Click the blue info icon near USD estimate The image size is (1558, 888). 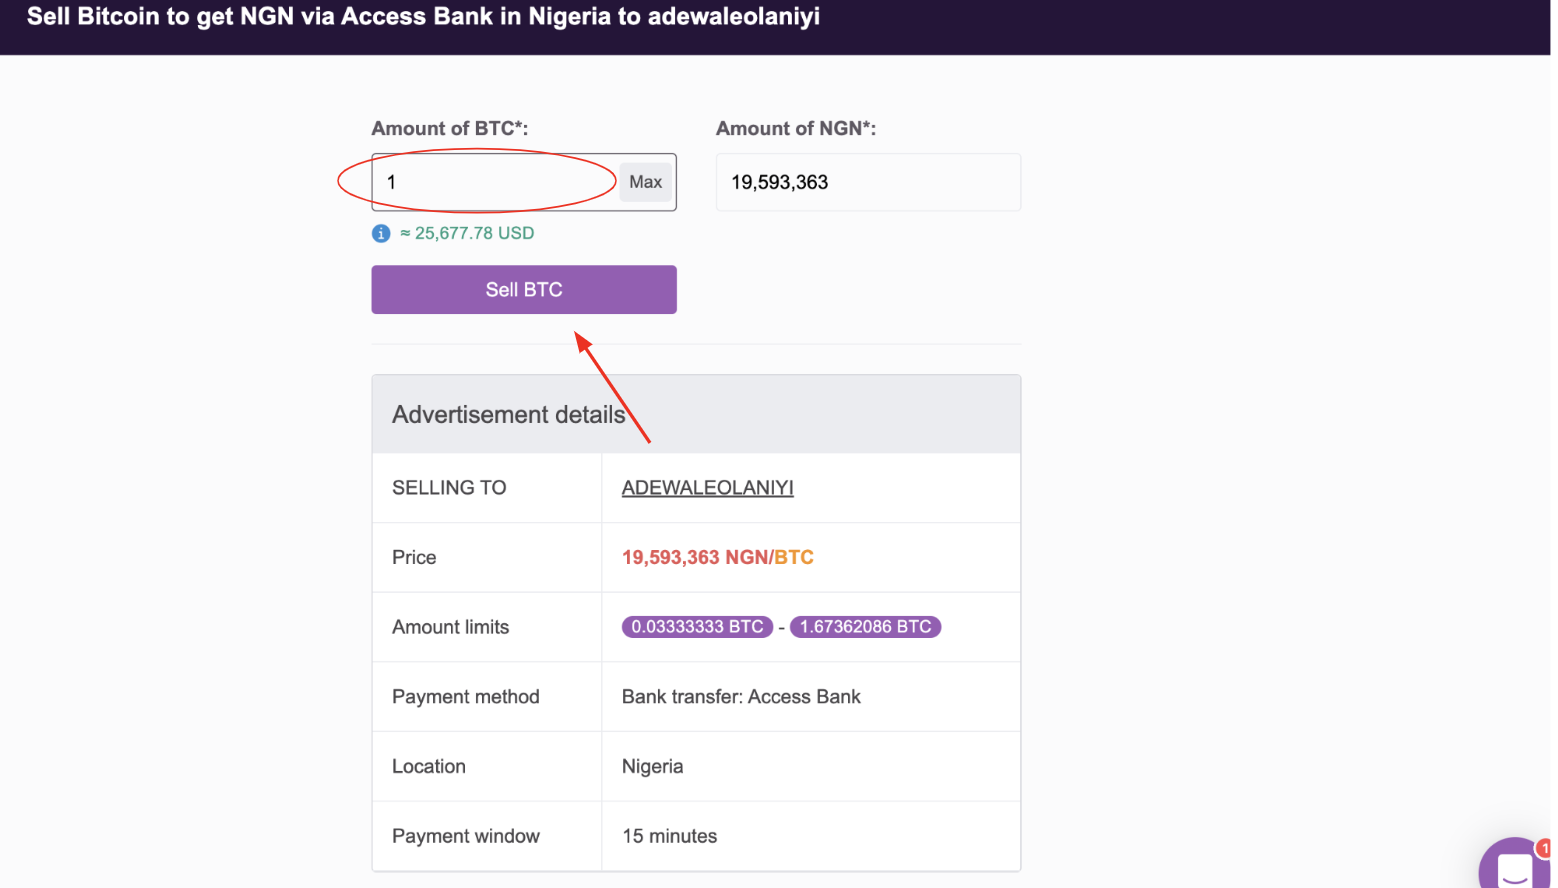(x=380, y=233)
